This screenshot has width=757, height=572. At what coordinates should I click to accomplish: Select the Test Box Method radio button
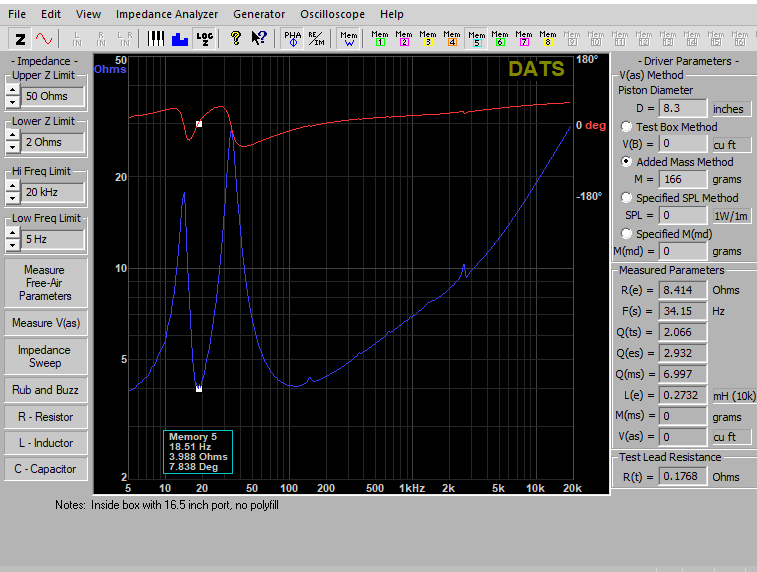pos(626,126)
